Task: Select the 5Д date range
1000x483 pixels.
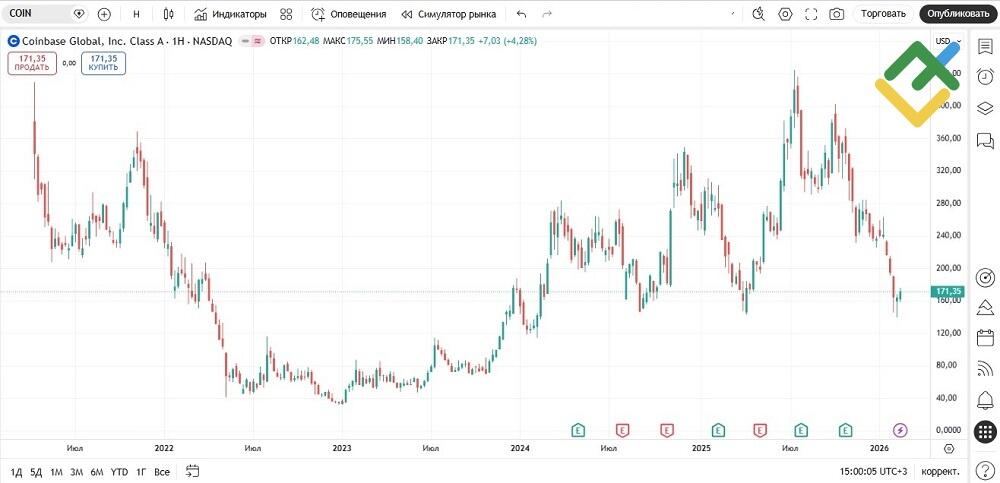Action: click(36, 472)
